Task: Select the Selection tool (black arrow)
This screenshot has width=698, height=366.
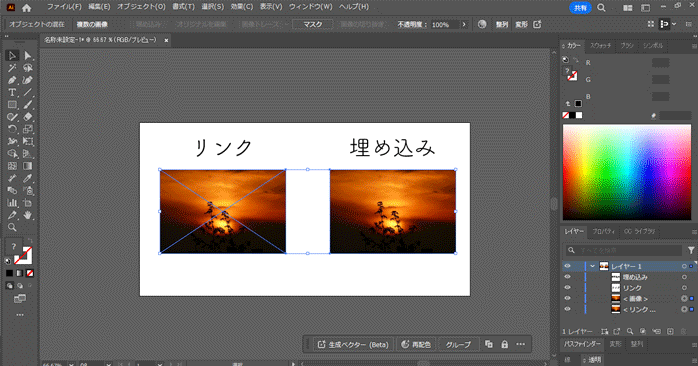Action: [12, 55]
